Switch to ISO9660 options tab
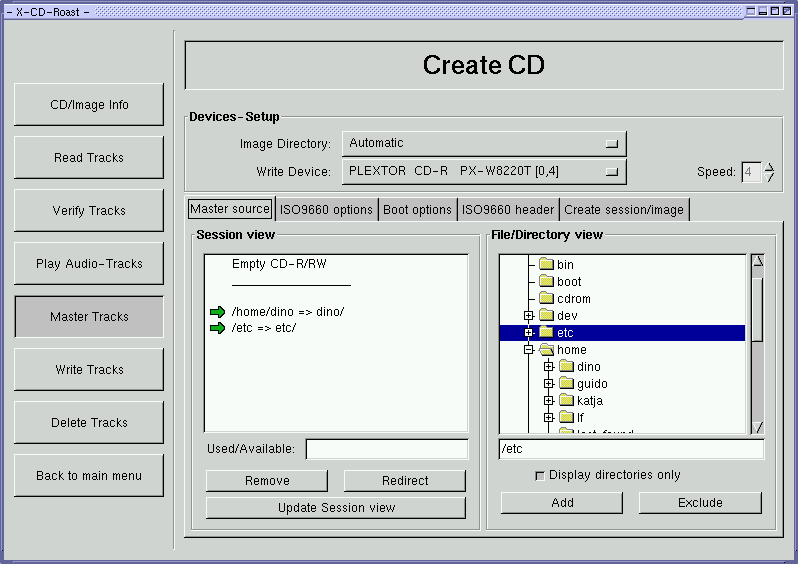 coord(326,210)
